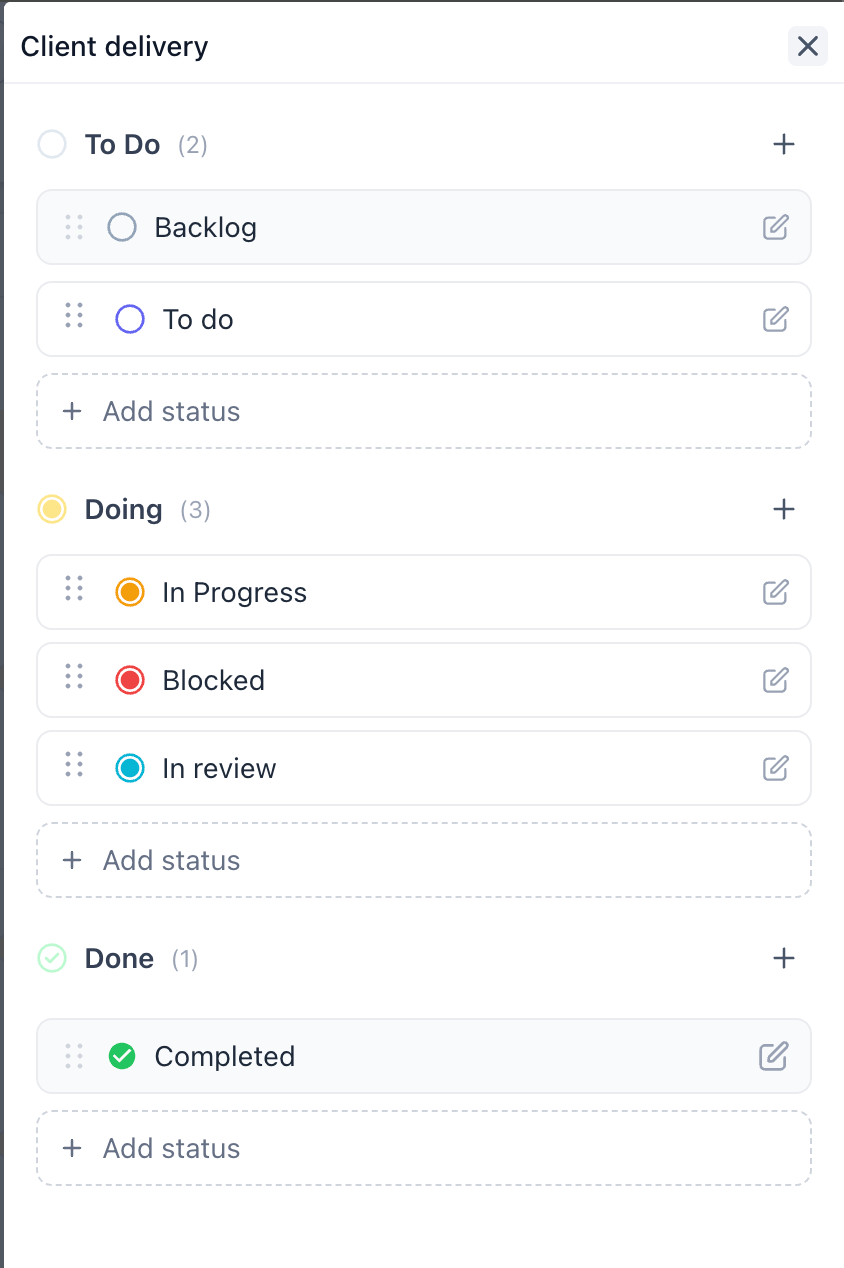Click the Completed green checkmark icon
The width and height of the screenshot is (844, 1268).
[x=122, y=1056]
